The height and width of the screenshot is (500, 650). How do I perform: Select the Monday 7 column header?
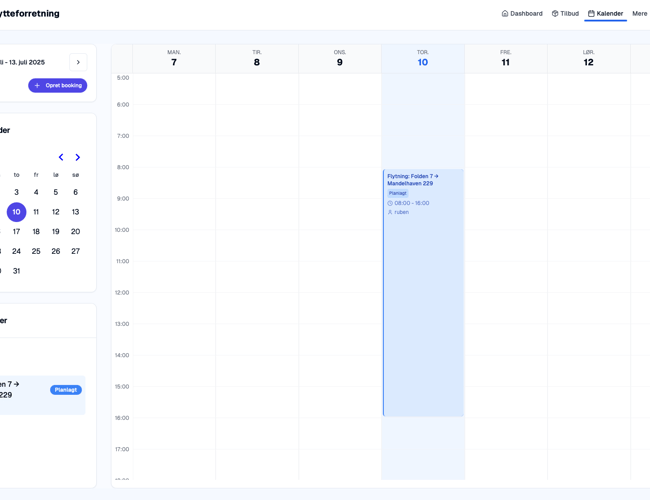pos(174,58)
